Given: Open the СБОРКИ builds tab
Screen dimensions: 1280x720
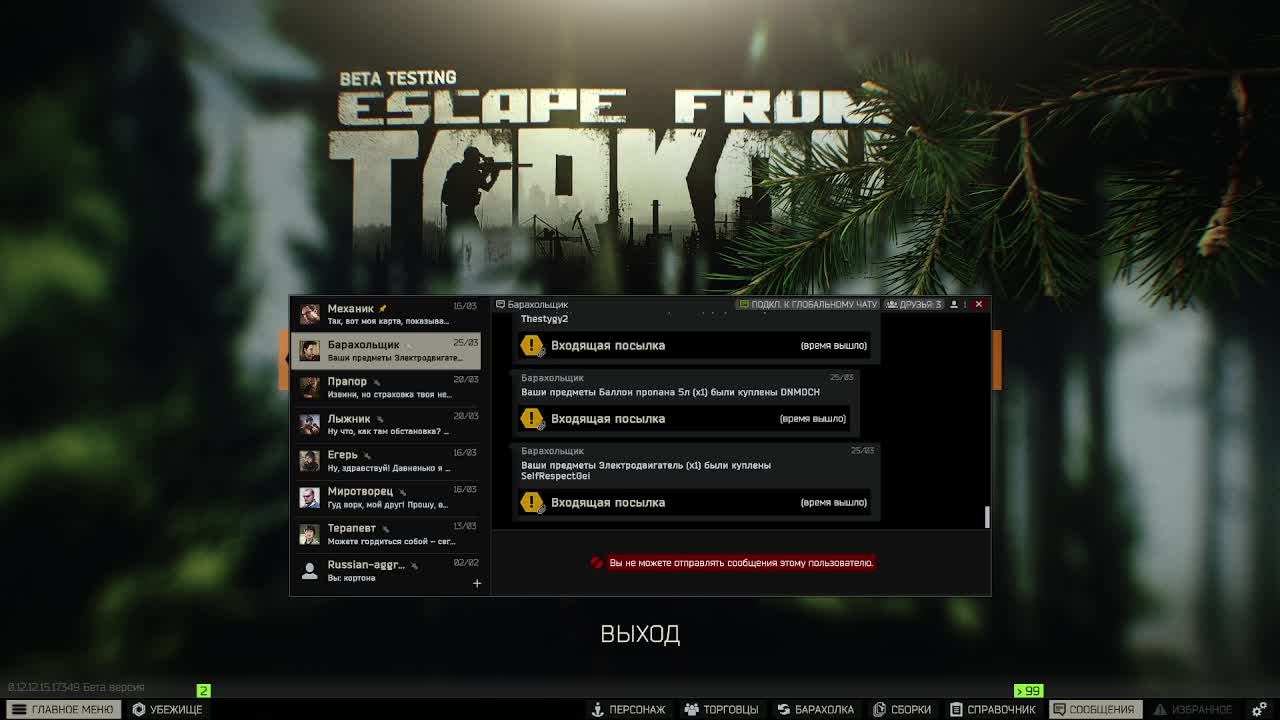Looking at the screenshot, I should [902, 709].
